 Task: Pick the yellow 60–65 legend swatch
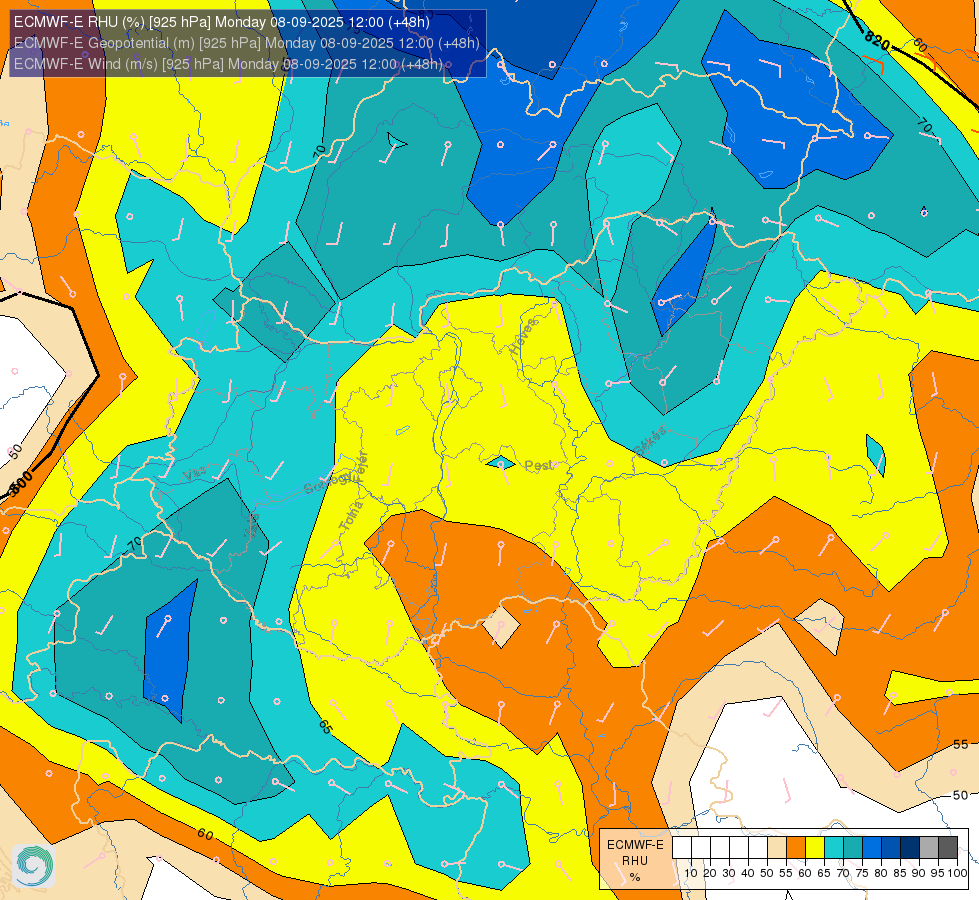815,848
